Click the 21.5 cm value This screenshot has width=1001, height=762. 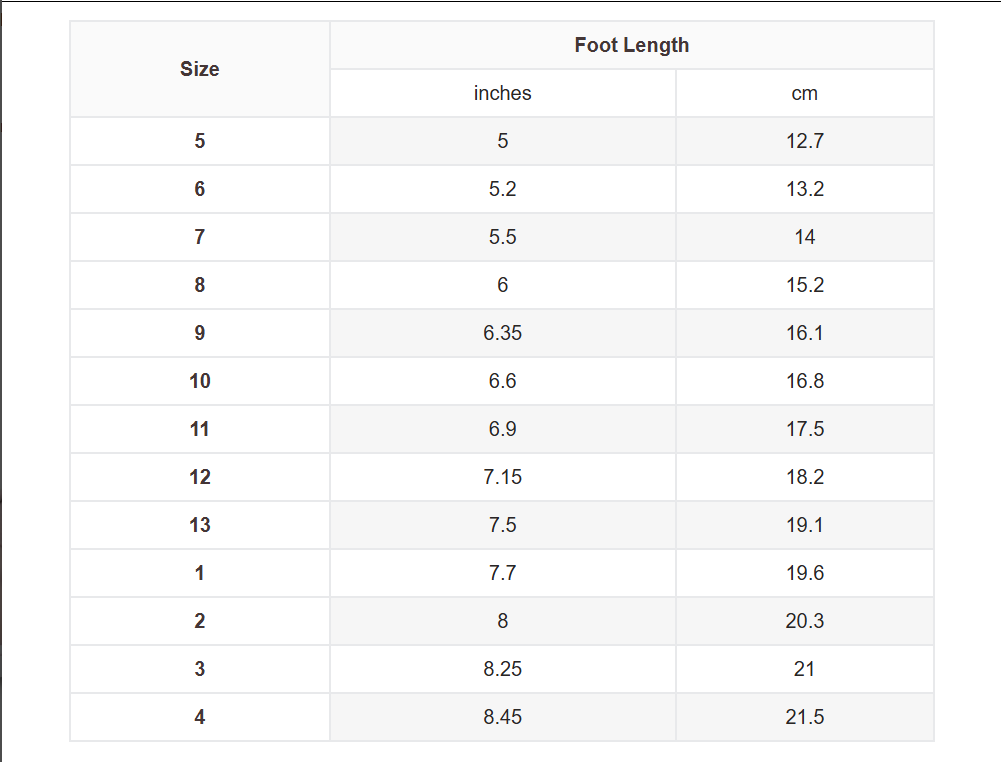click(804, 717)
